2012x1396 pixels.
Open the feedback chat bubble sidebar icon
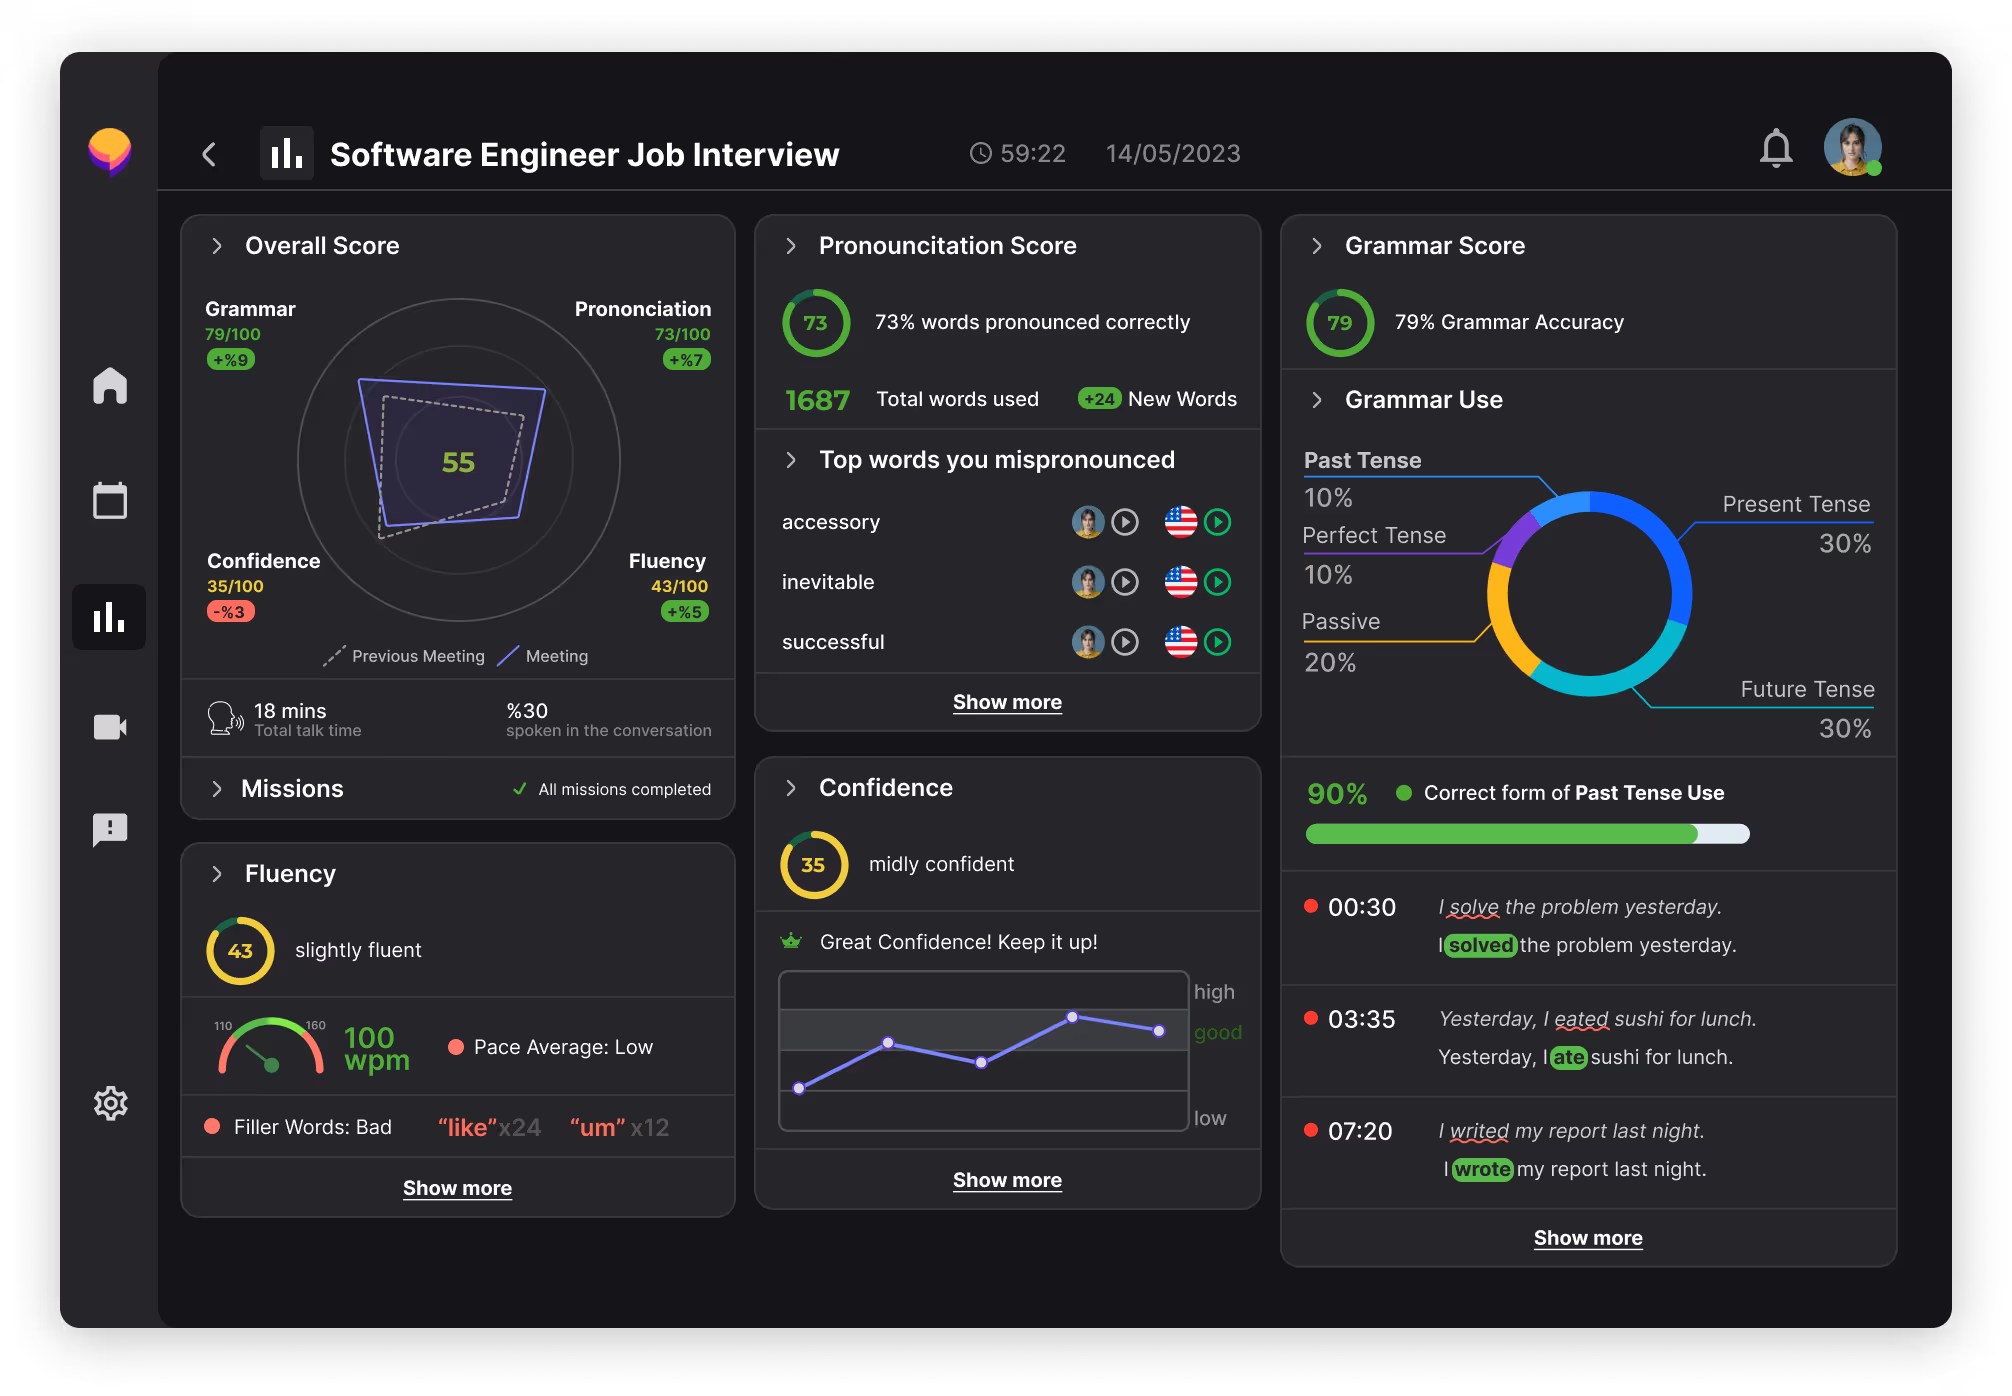point(110,829)
